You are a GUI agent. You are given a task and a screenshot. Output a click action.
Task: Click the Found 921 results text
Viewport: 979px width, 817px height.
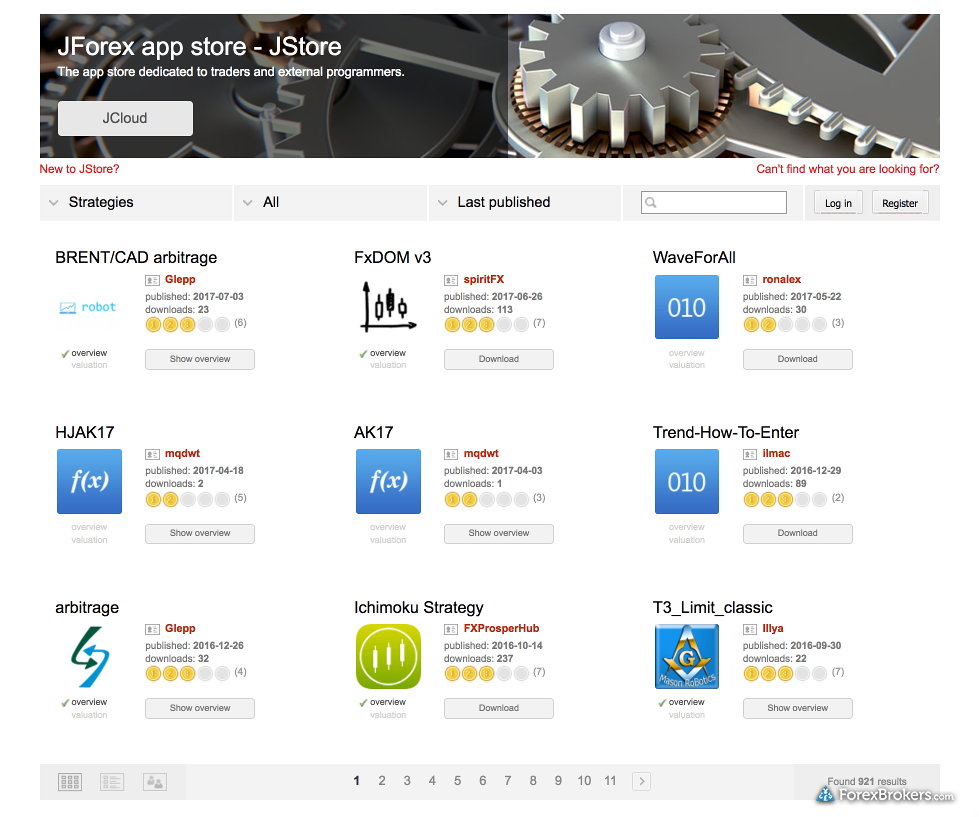coord(867,781)
